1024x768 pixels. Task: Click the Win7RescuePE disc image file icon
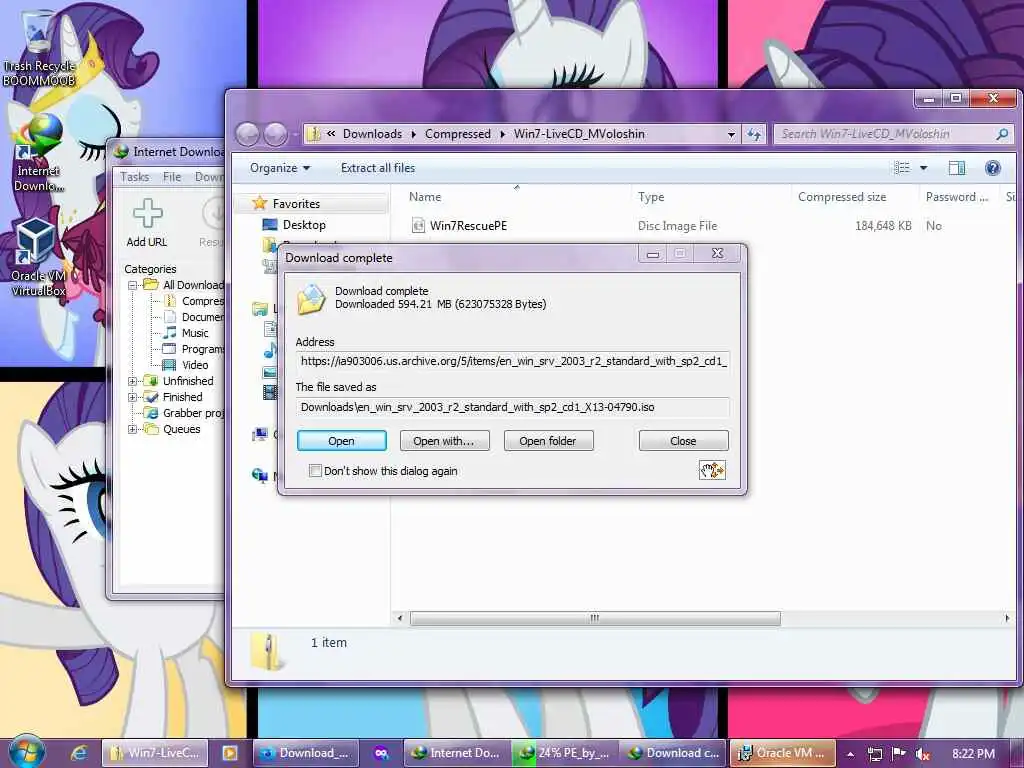pos(418,225)
